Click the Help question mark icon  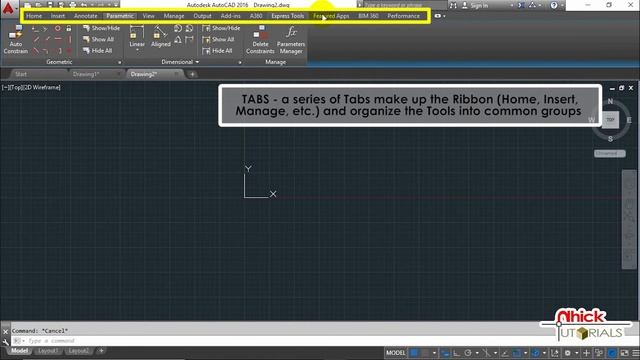(x=553, y=5)
